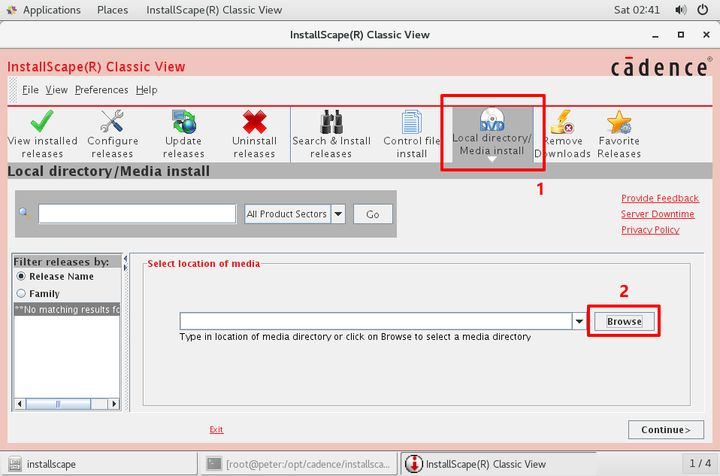The height and width of the screenshot is (476, 720).
Task: Click Configure releases tool icon
Action: [112, 123]
